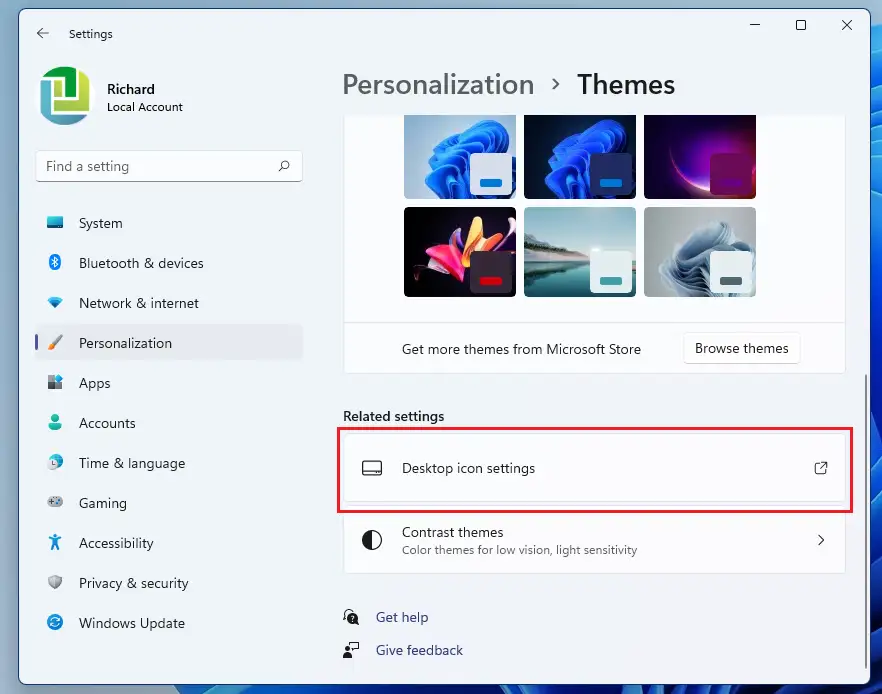Viewport: 882px width, 694px height.
Task: Click the Themes page vertical scrollbar
Action: pyautogui.click(x=866, y=520)
